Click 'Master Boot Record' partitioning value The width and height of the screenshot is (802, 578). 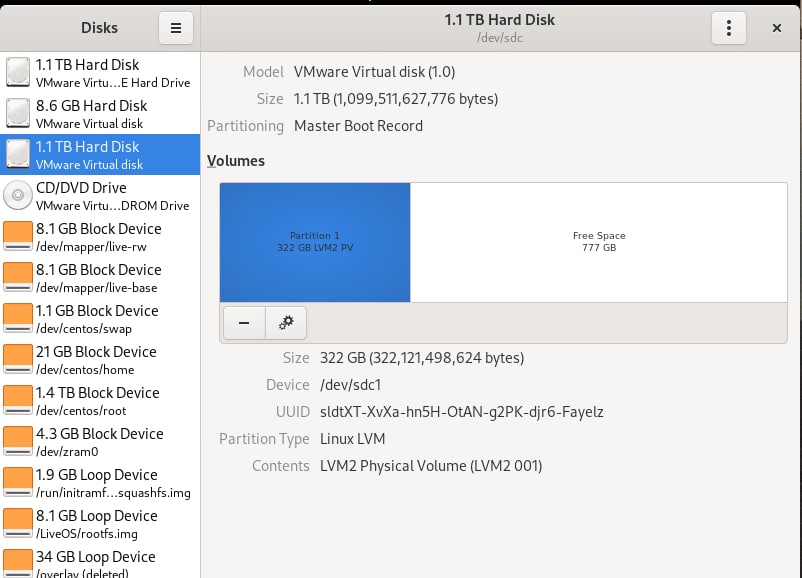[359, 126]
